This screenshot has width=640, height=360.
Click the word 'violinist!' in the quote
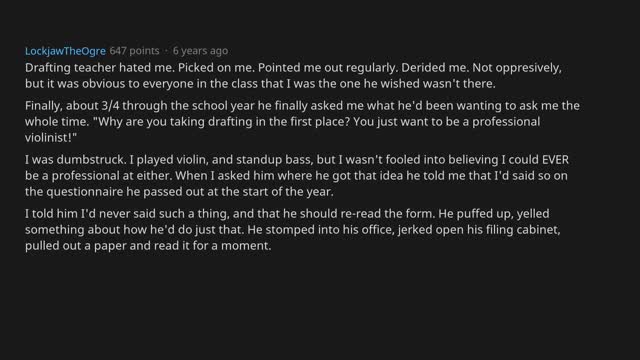click(x=51, y=138)
